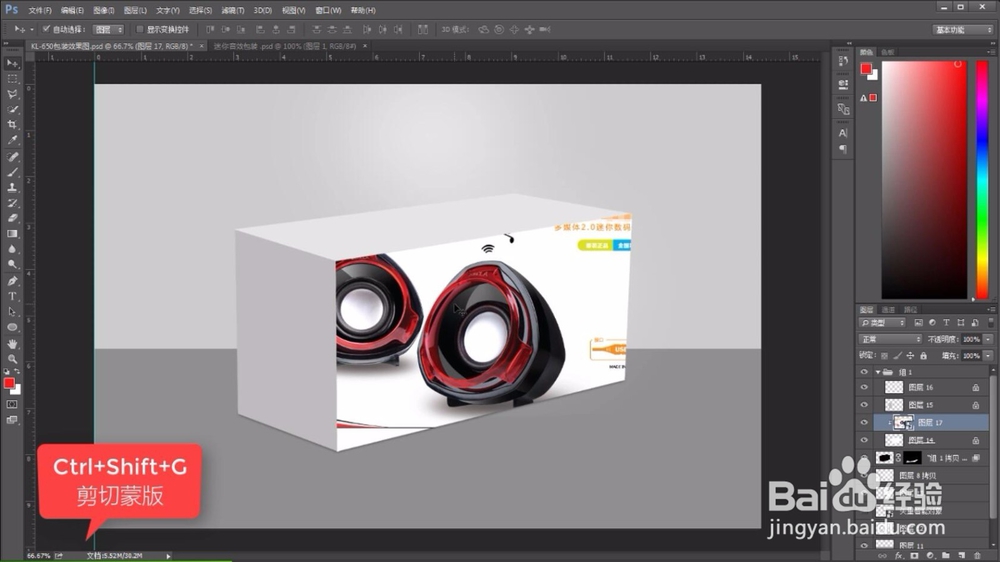Select the Horizontal Type tool
This screenshot has height=562, width=1000.
click(x=12, y=297)
